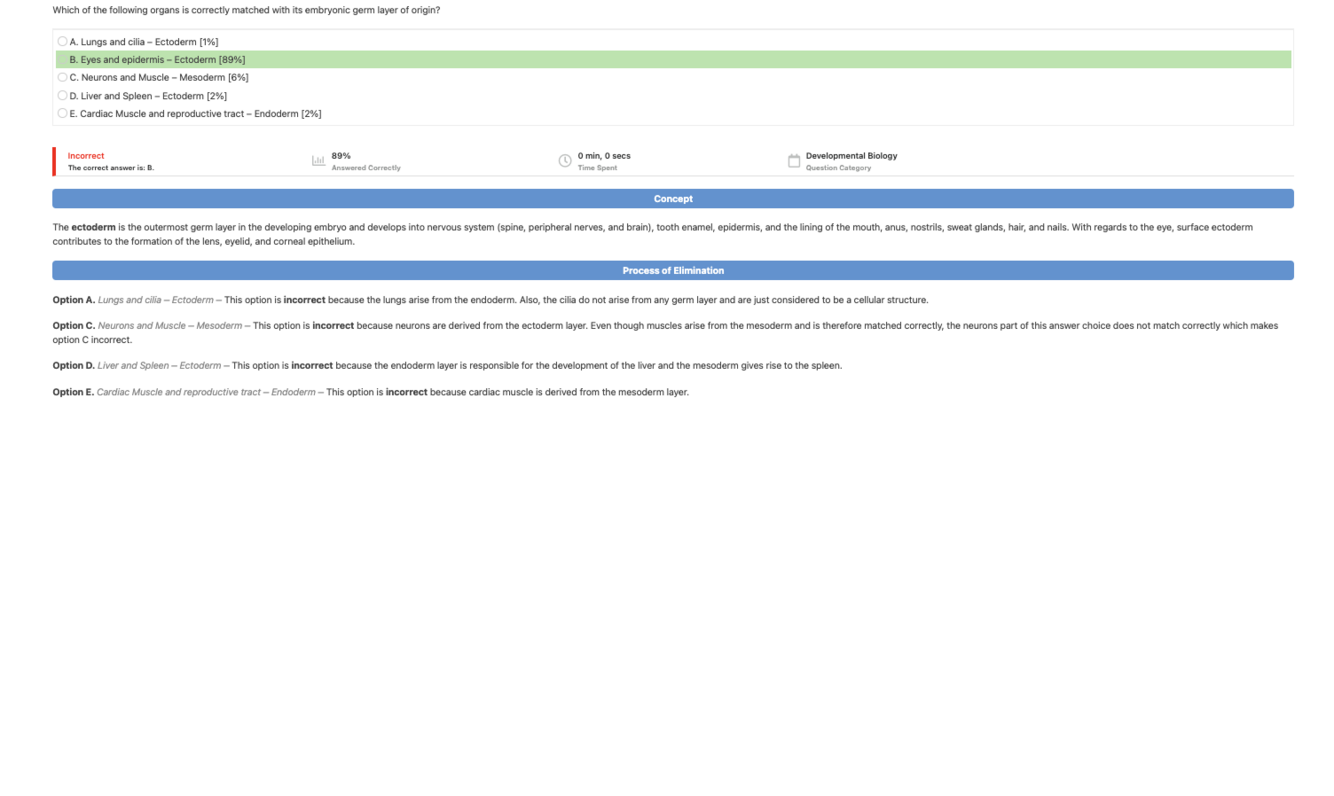The width and height of the screenshot is (1334, 796).
Task: Select radio for option C Neurons and Muscle
Action: (x=62, y=77)
